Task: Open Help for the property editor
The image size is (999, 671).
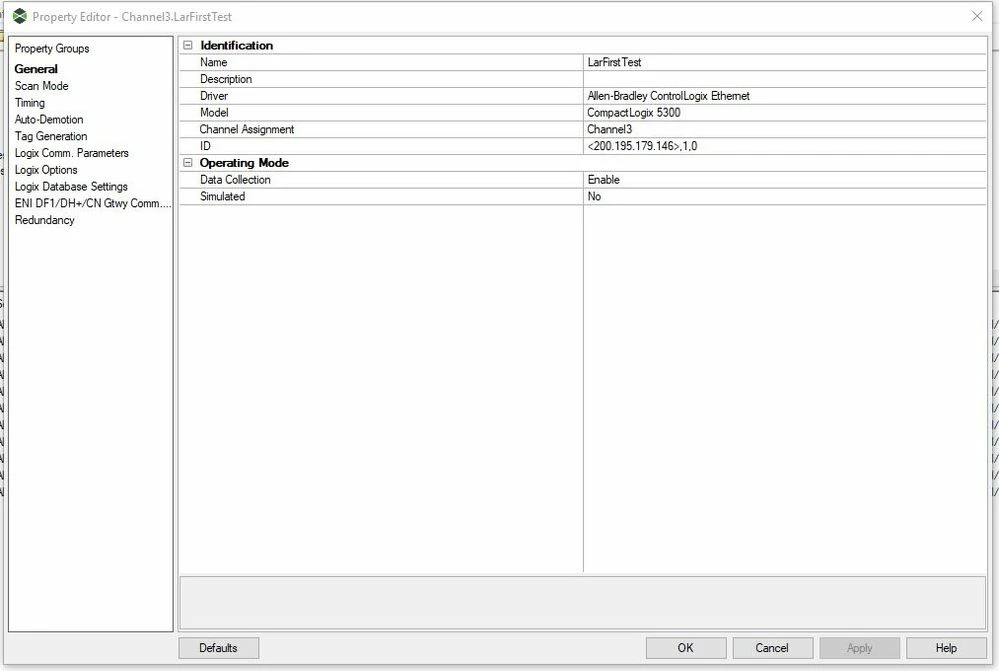Action: (946, 648)
